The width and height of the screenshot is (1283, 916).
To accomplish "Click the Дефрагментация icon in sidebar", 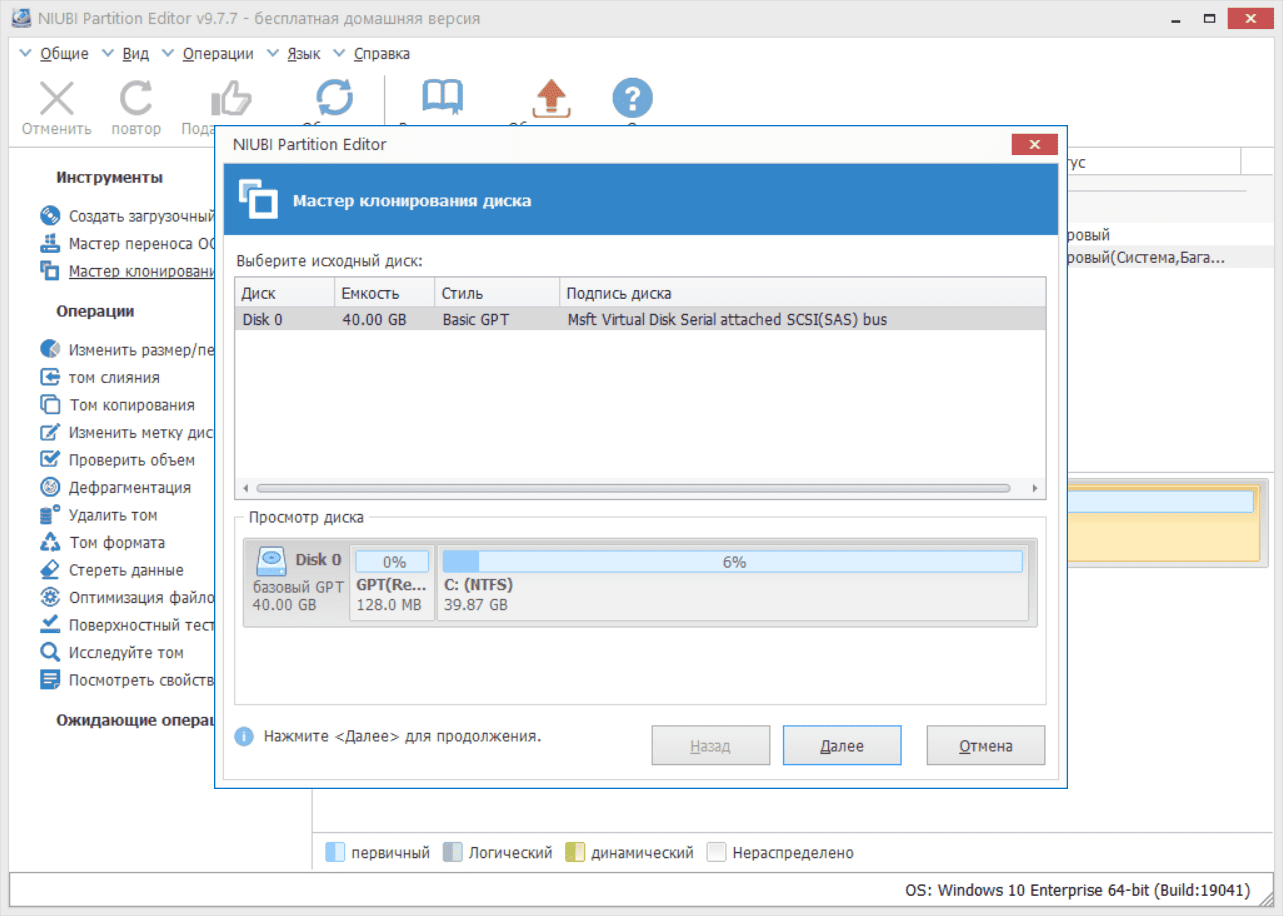I will click(x=50, y=487).
